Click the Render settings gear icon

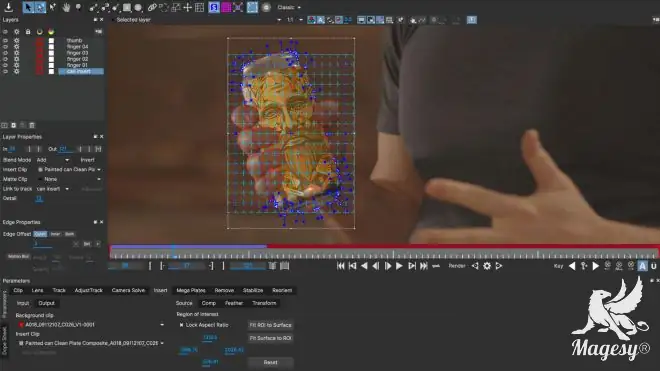tap(487, 266)
